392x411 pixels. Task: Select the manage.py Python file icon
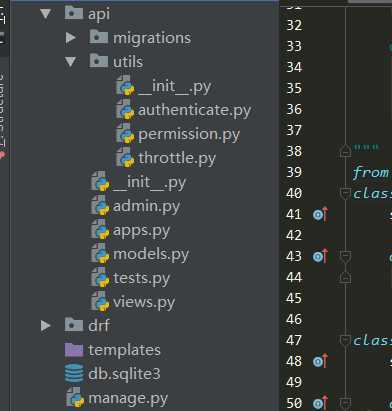pyautogui.click(x=75, y=397)
